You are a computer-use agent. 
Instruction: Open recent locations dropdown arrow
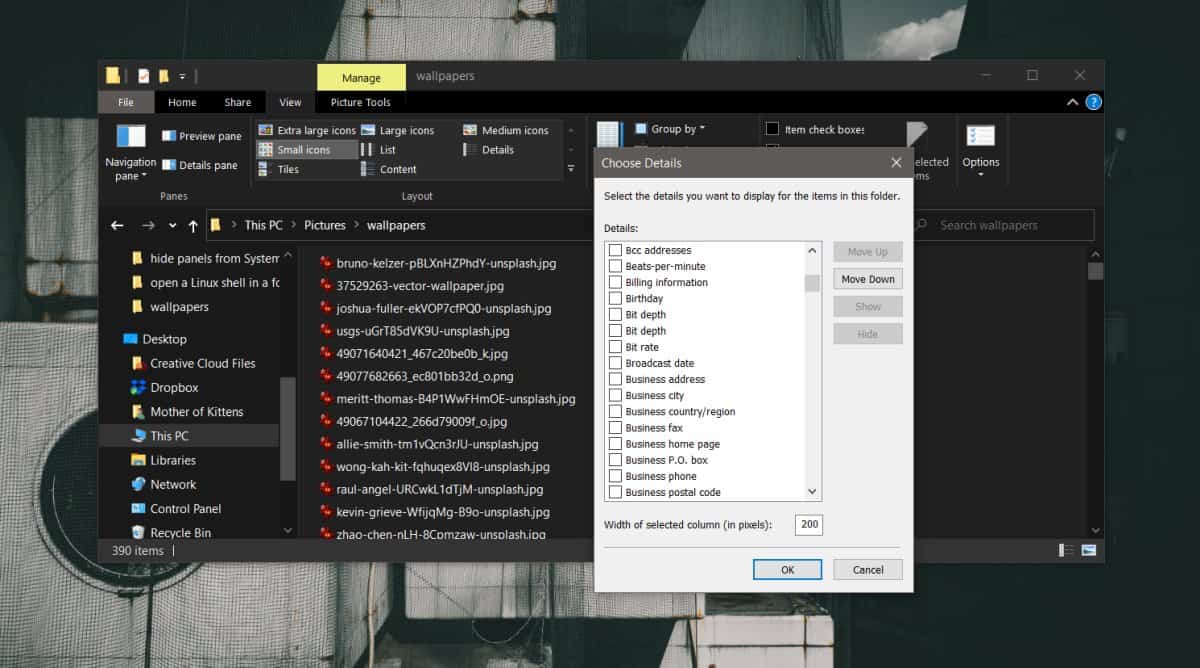click(173, 226)
